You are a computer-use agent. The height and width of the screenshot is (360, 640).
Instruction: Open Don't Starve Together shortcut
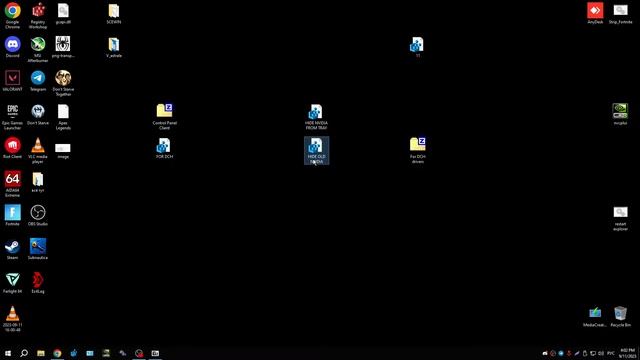tap(63, 83)
